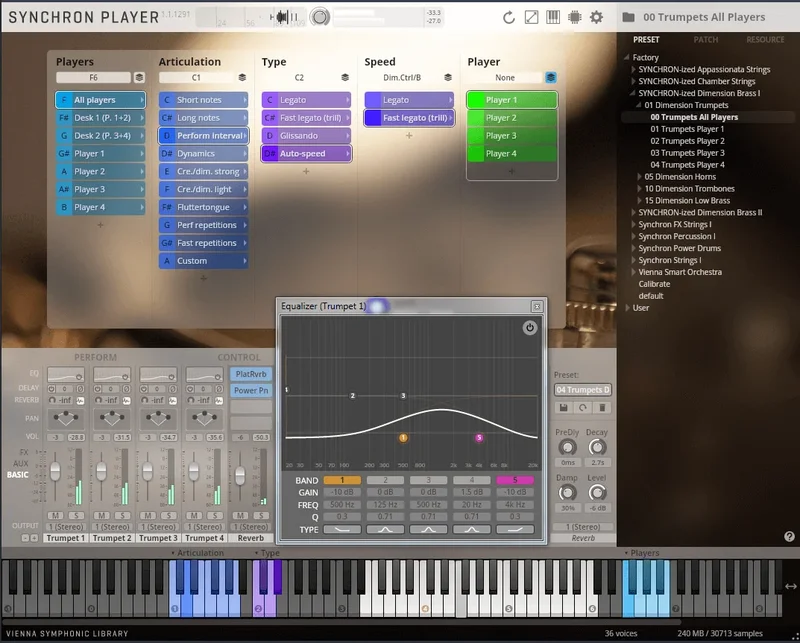Open the CPU chip settings icon
The width and height of the screenshot is (800, 643).
pyautogui.click(x=574, y=17)
